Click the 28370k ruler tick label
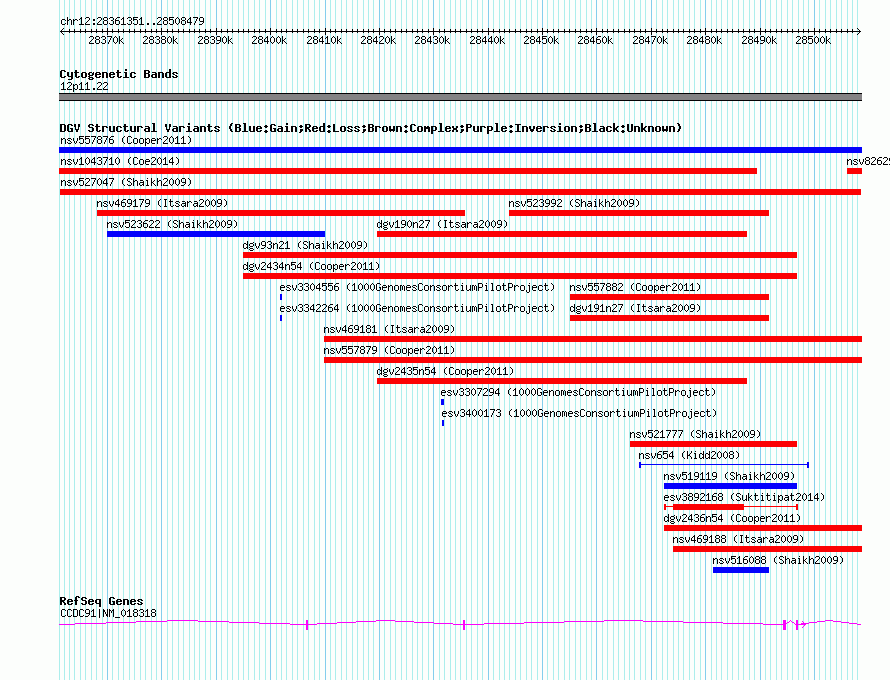This screenshot has height=680, width=890. click(106, 40)
